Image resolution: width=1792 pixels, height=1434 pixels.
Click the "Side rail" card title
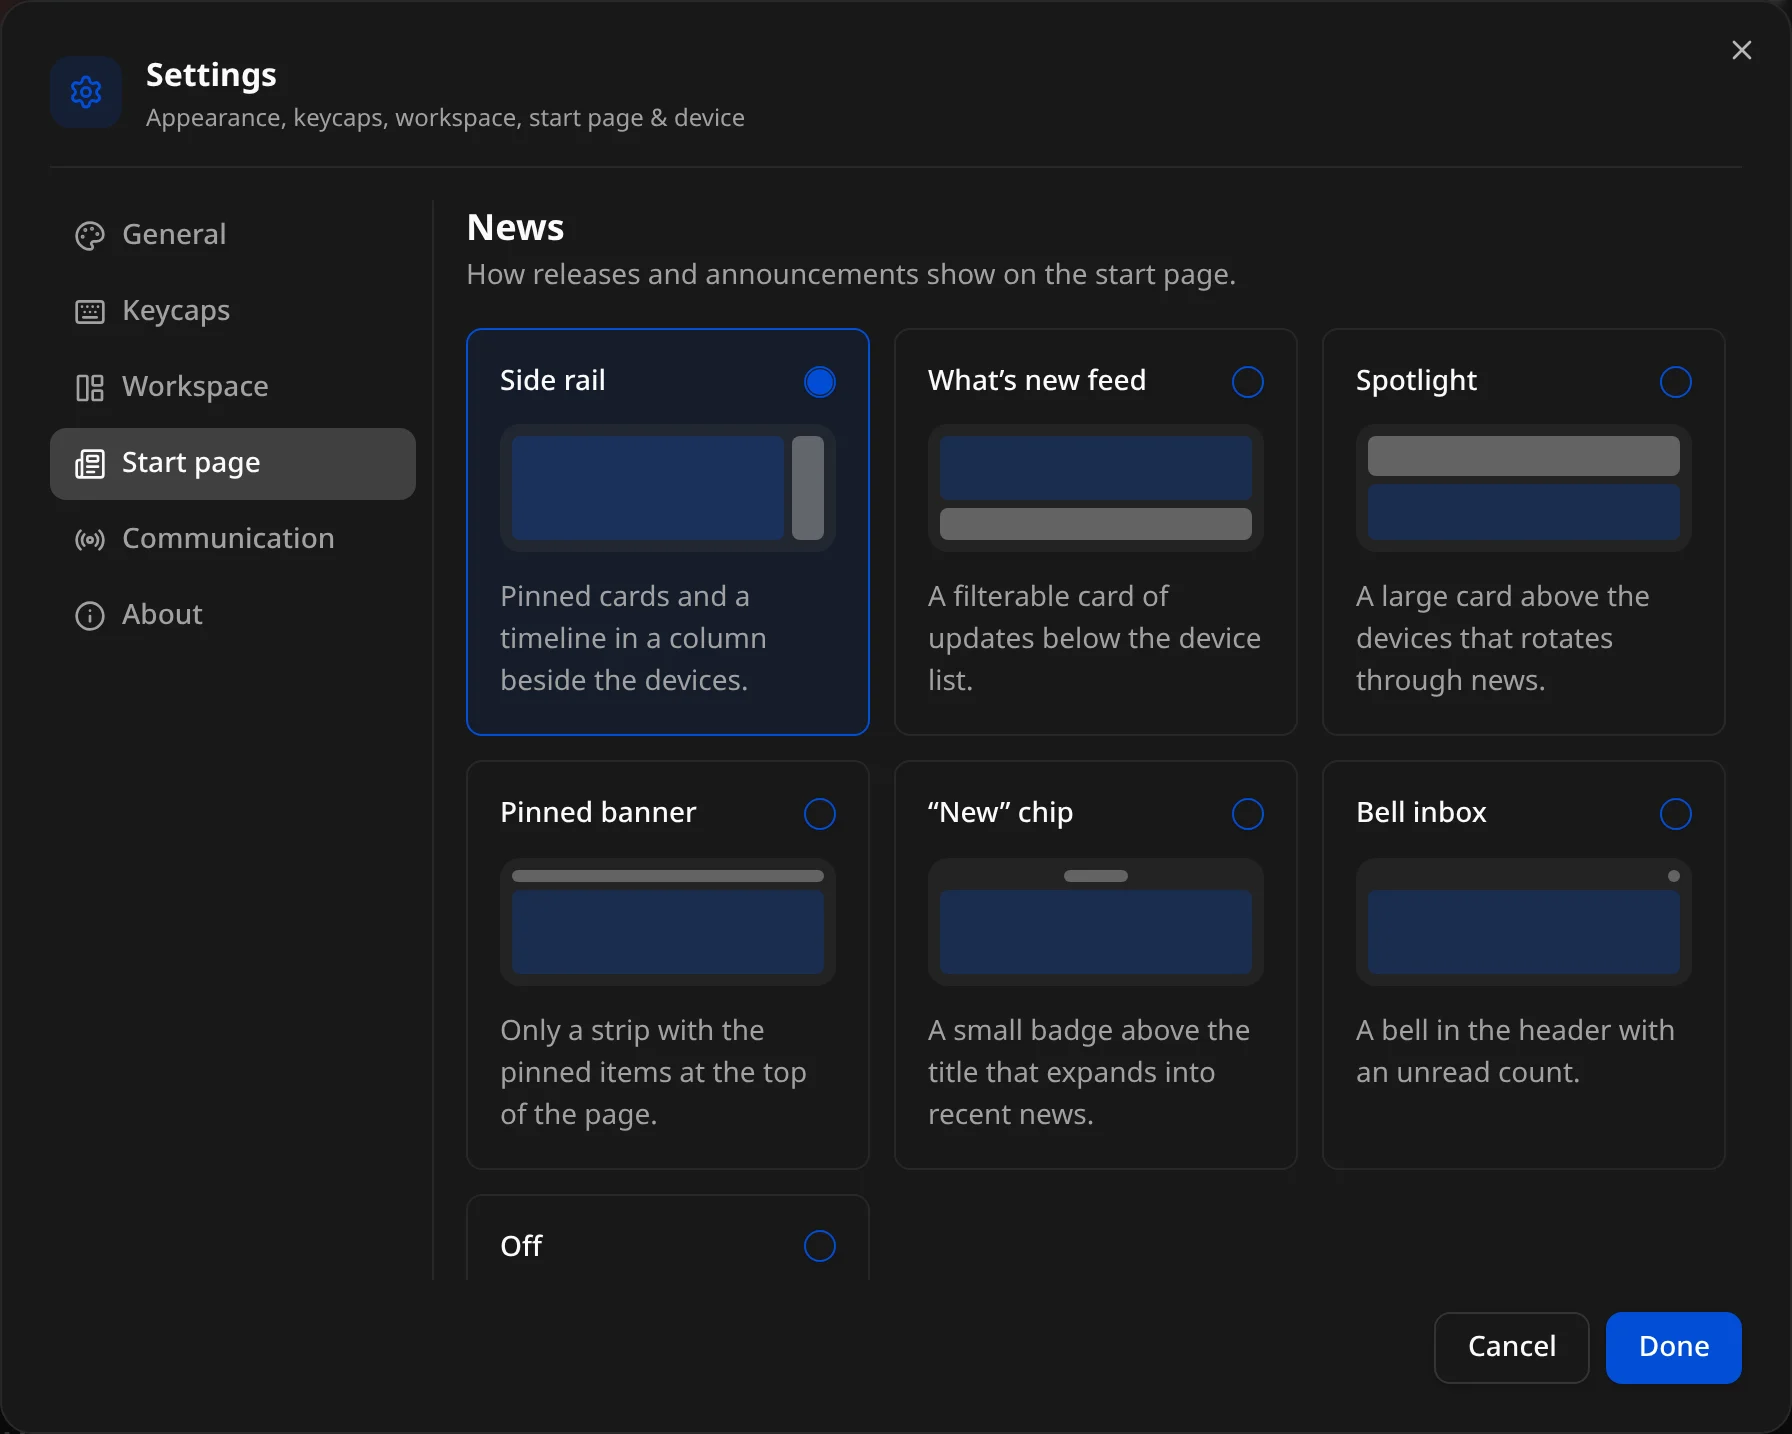553,381
